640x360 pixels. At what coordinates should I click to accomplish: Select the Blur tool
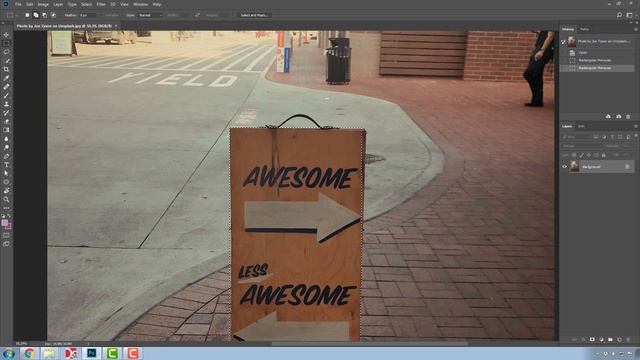6,139
